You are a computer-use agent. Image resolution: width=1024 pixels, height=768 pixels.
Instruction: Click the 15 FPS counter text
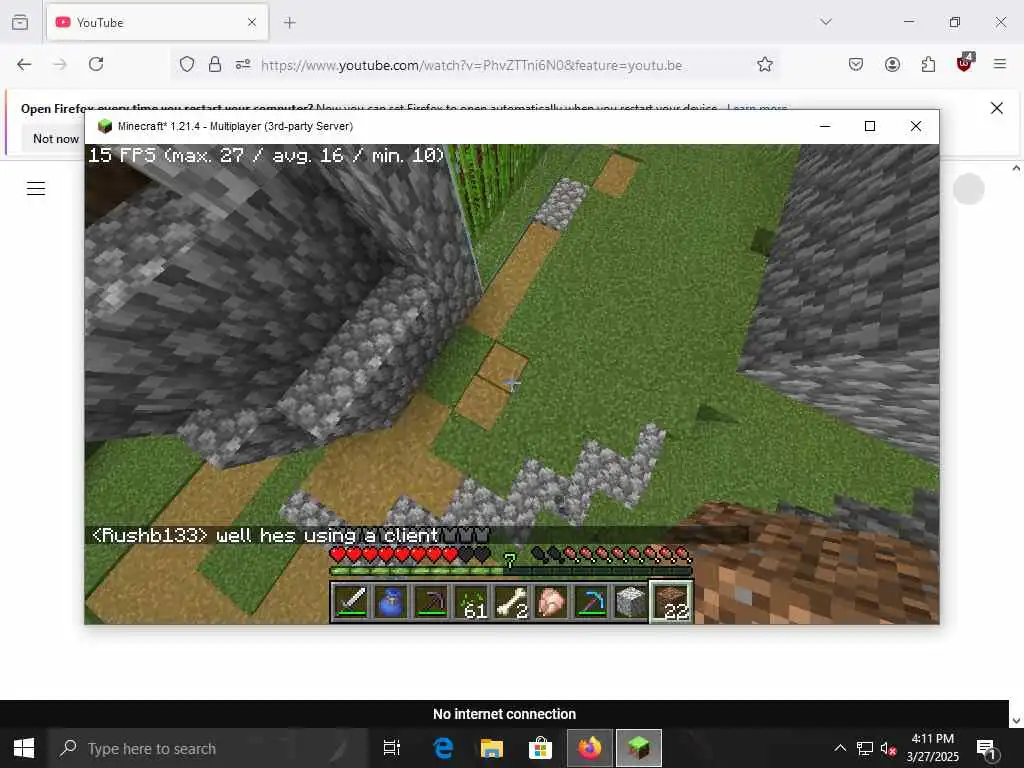coord(266,155)
